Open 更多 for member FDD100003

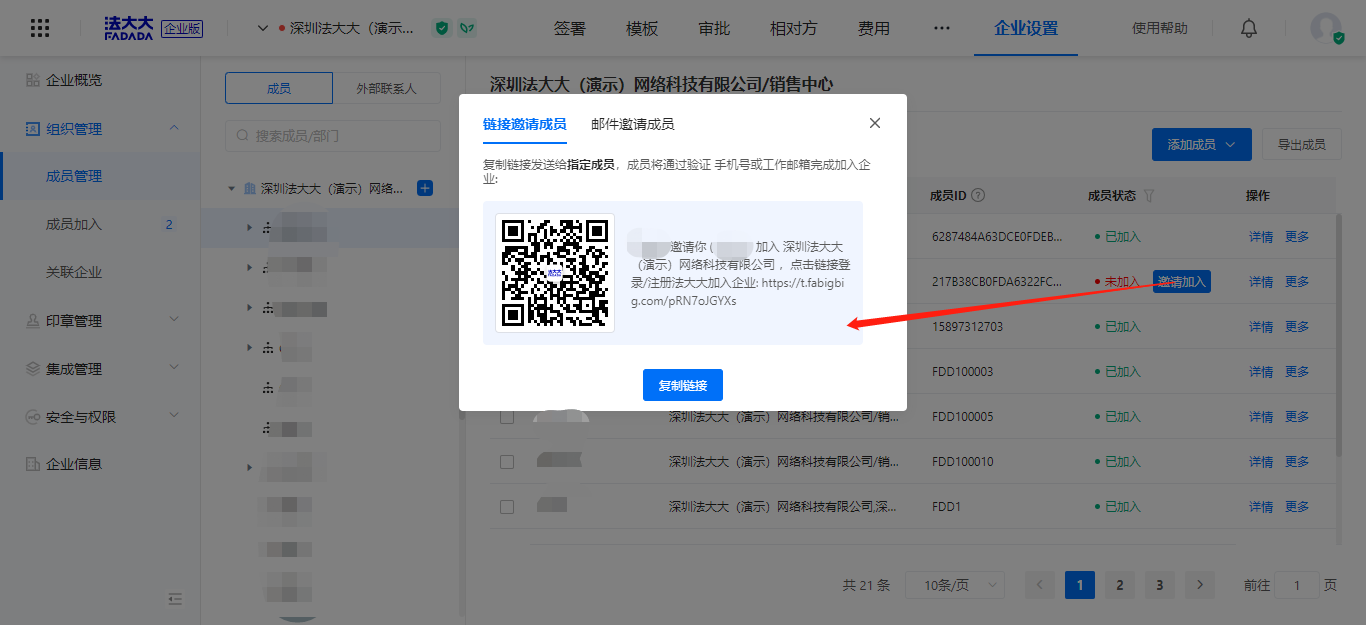coord(1297,372)
